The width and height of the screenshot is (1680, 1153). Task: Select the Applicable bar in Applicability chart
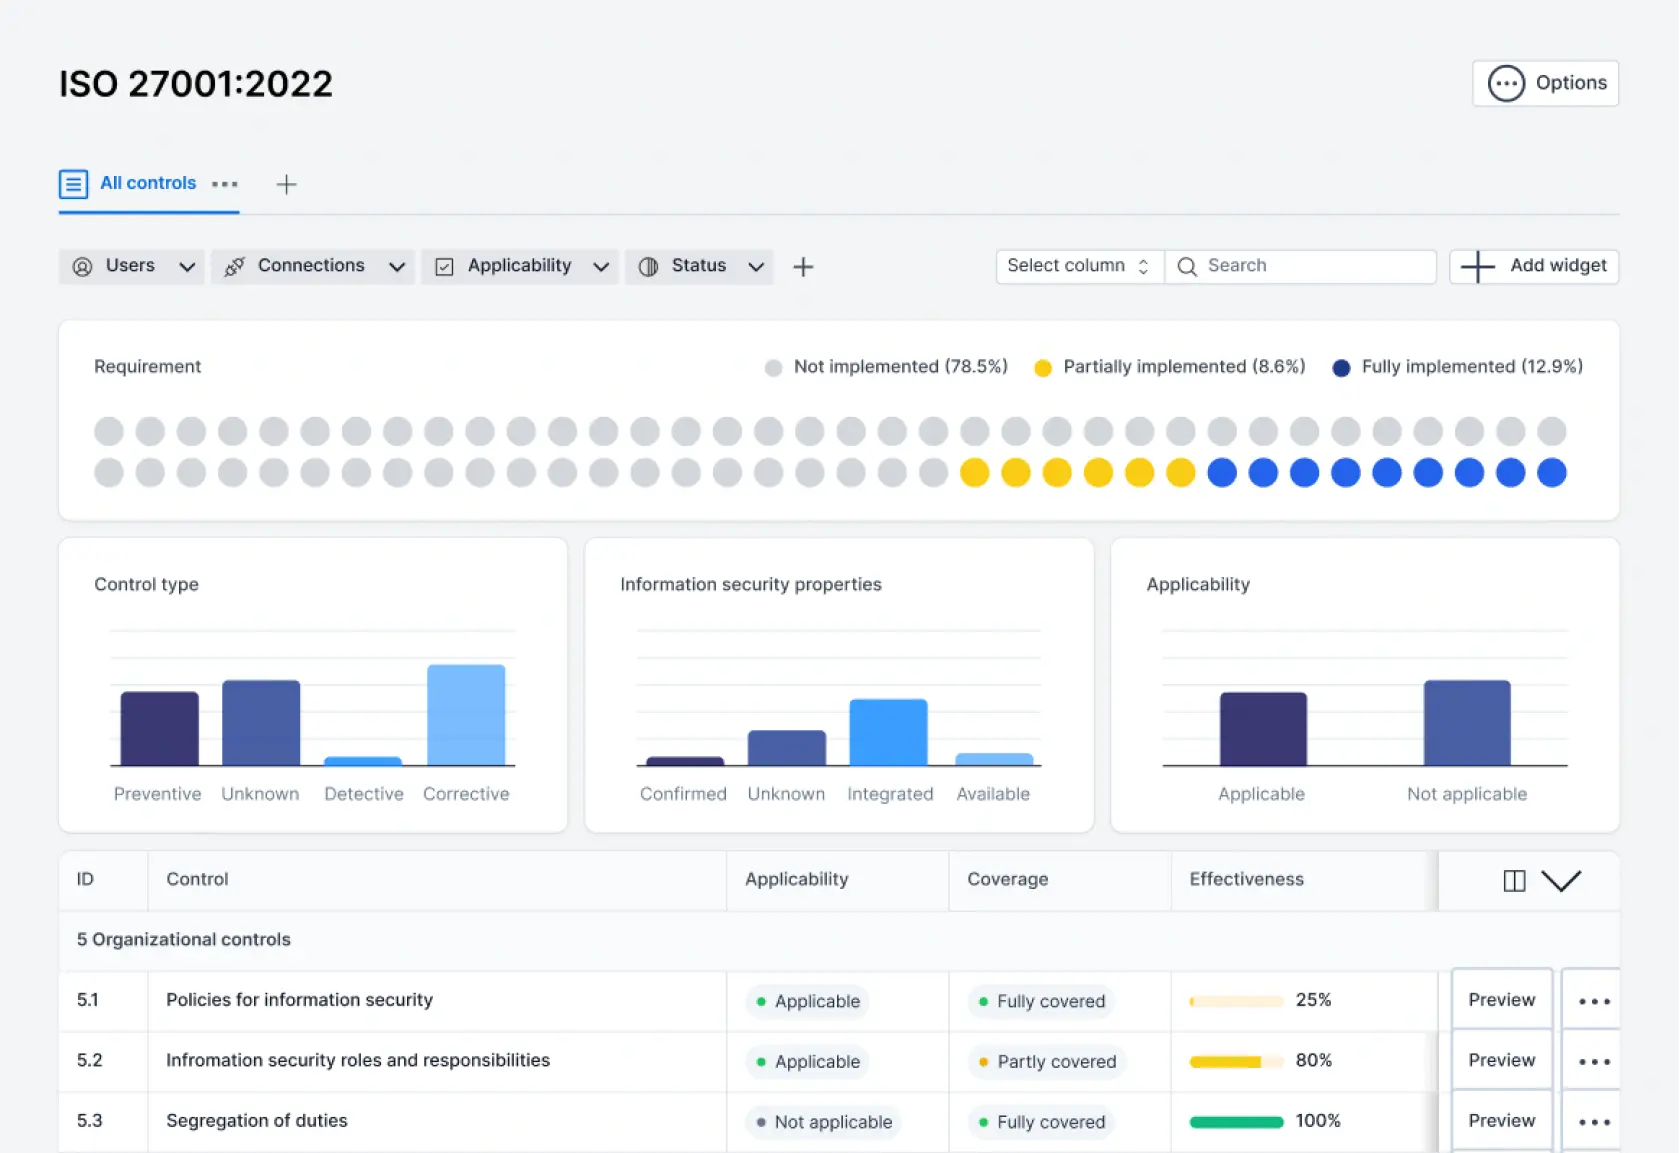point(1263,729)
